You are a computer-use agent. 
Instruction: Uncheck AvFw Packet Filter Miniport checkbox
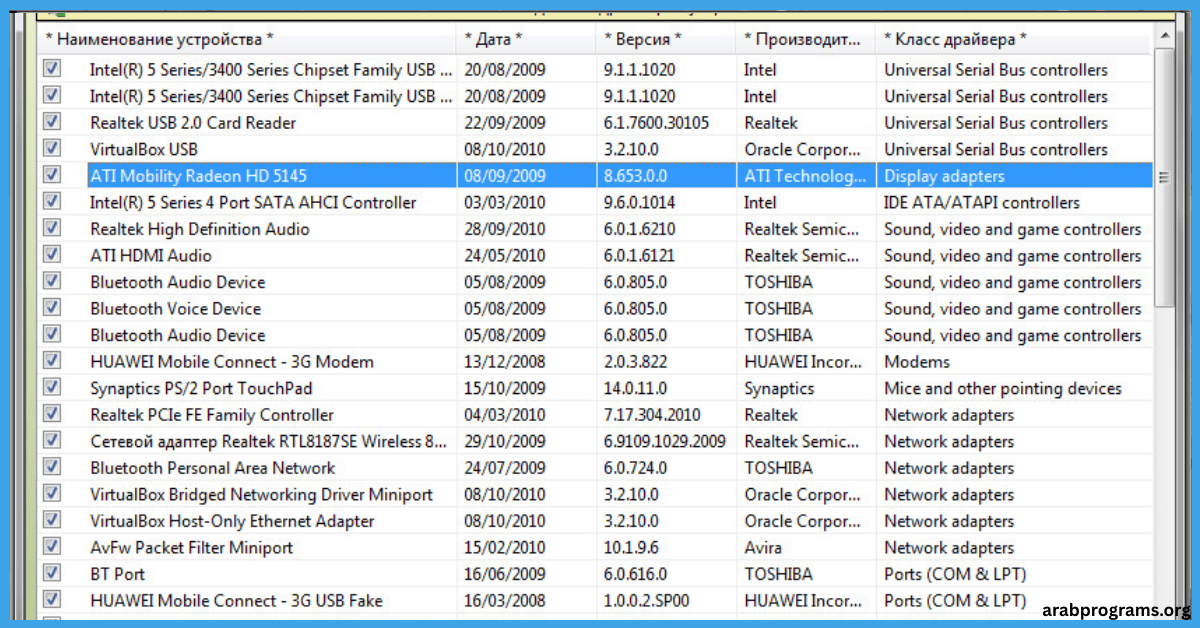(52, 546)
